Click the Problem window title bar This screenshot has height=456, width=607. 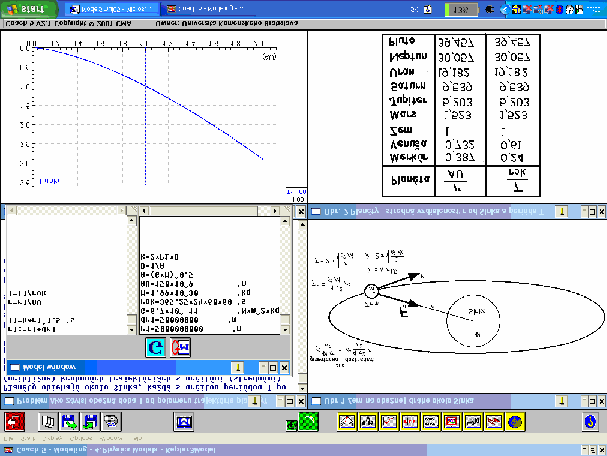click(x=154, y=401)
